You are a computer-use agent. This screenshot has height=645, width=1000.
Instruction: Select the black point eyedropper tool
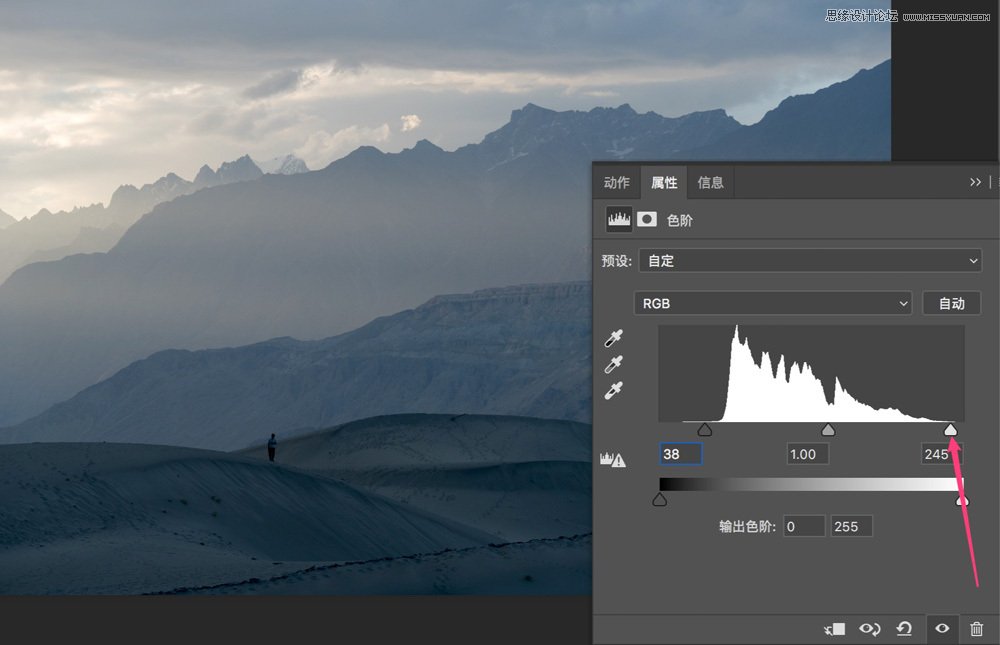click(613, 338)
